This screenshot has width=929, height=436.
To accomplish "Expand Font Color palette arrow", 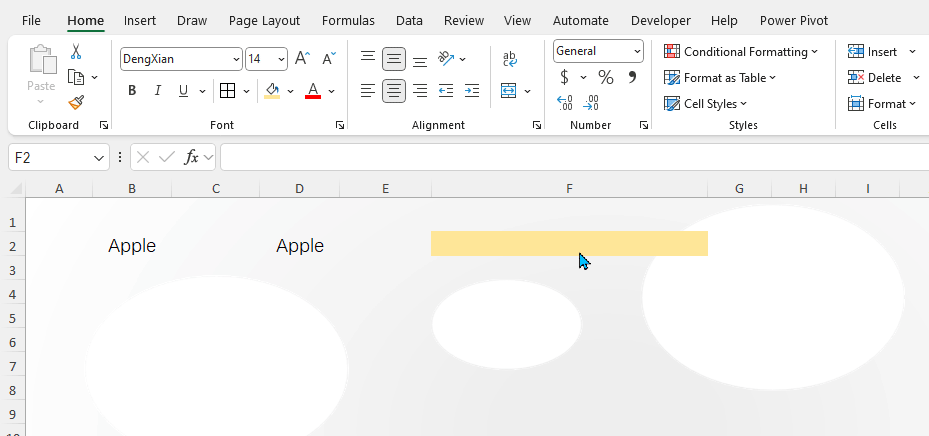I will point(331,91).
